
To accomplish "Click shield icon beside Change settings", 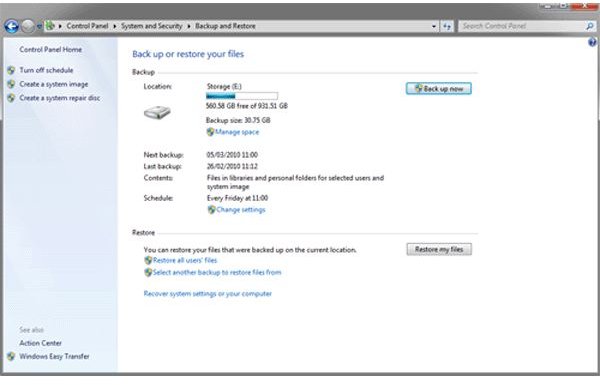I will point(211,210).
